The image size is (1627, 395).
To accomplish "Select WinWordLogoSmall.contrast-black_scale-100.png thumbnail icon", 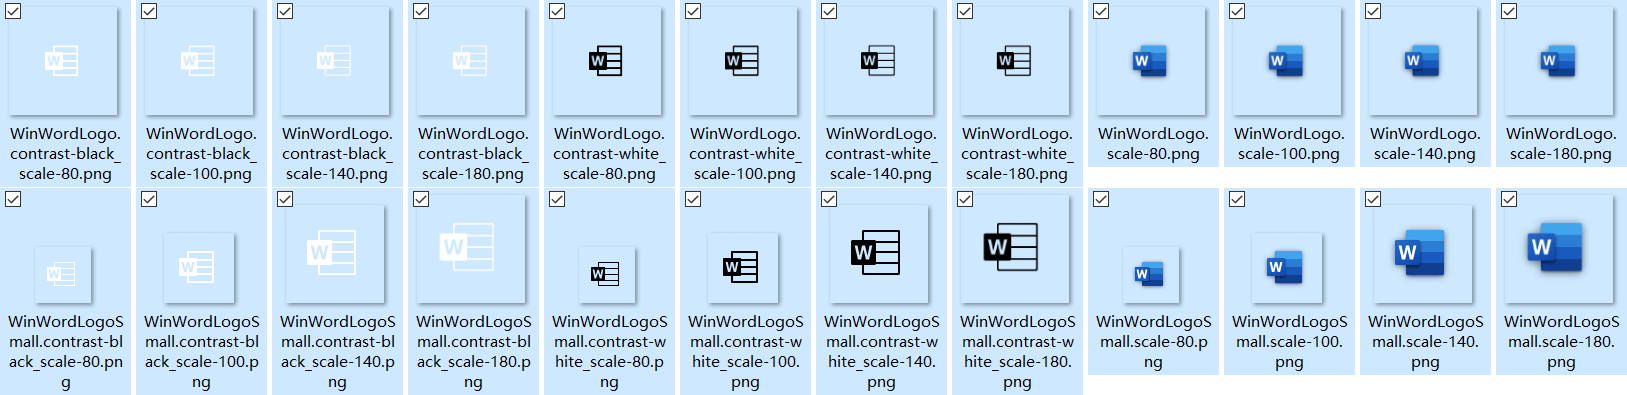I will tap(198, 268).
